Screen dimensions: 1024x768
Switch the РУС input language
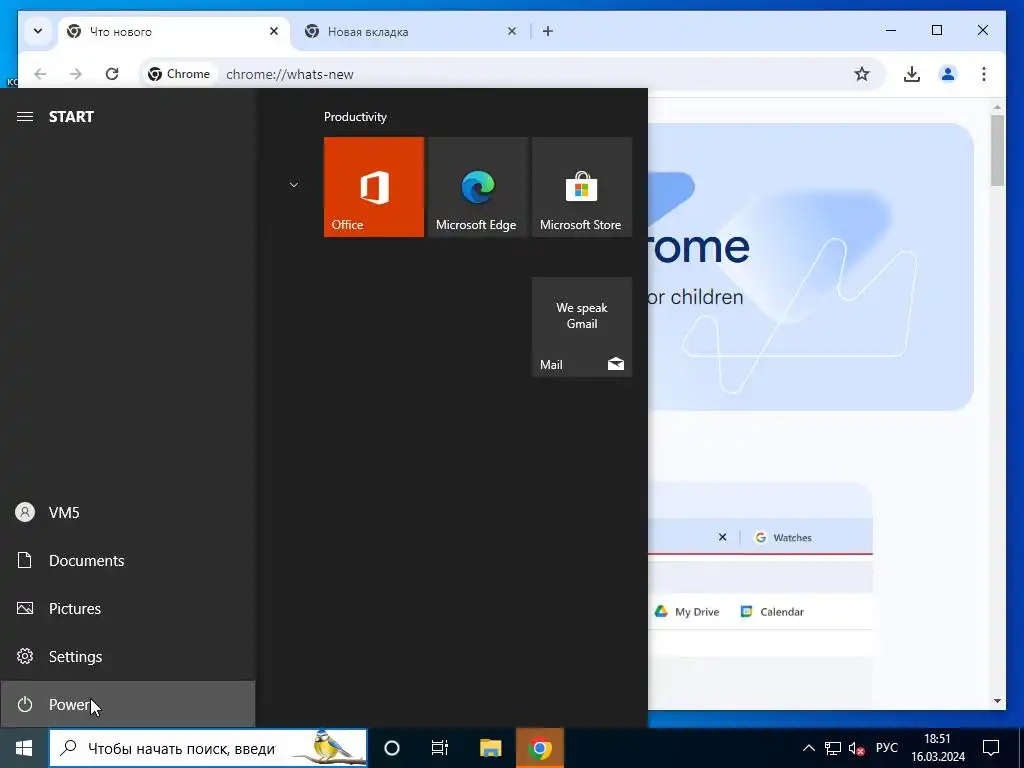[x=886, y=748]
